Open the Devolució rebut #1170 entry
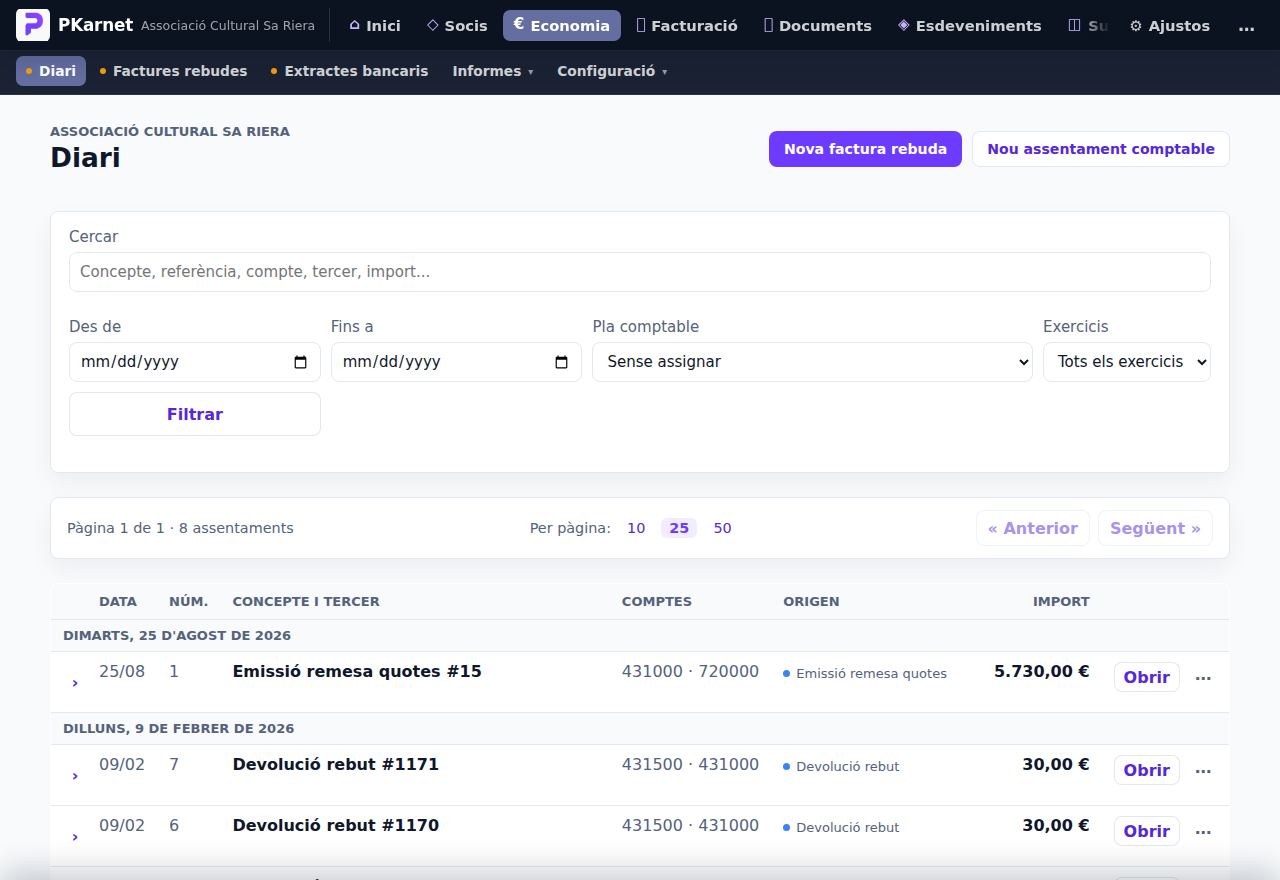Viewport: 1280px width, 880px height. [1146, 831]
